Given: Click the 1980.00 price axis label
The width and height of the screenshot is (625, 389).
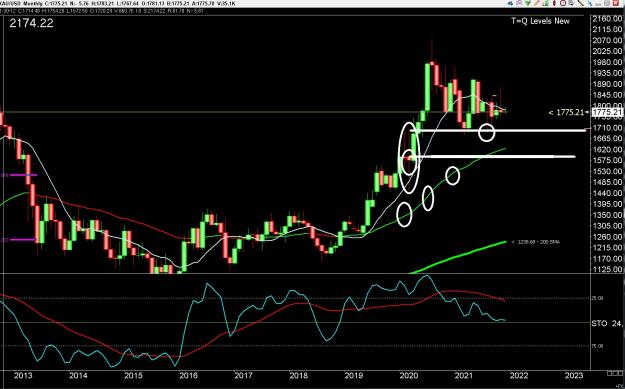Looking at the screenshot, I should pos(608,62).
